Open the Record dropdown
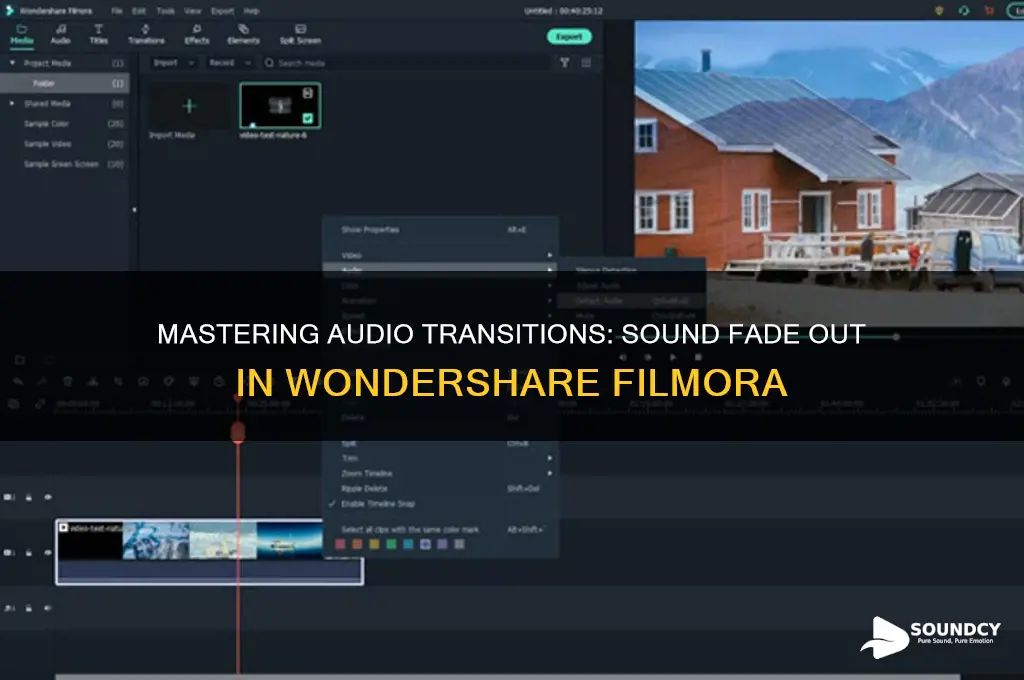 click(x=229, y=63)
